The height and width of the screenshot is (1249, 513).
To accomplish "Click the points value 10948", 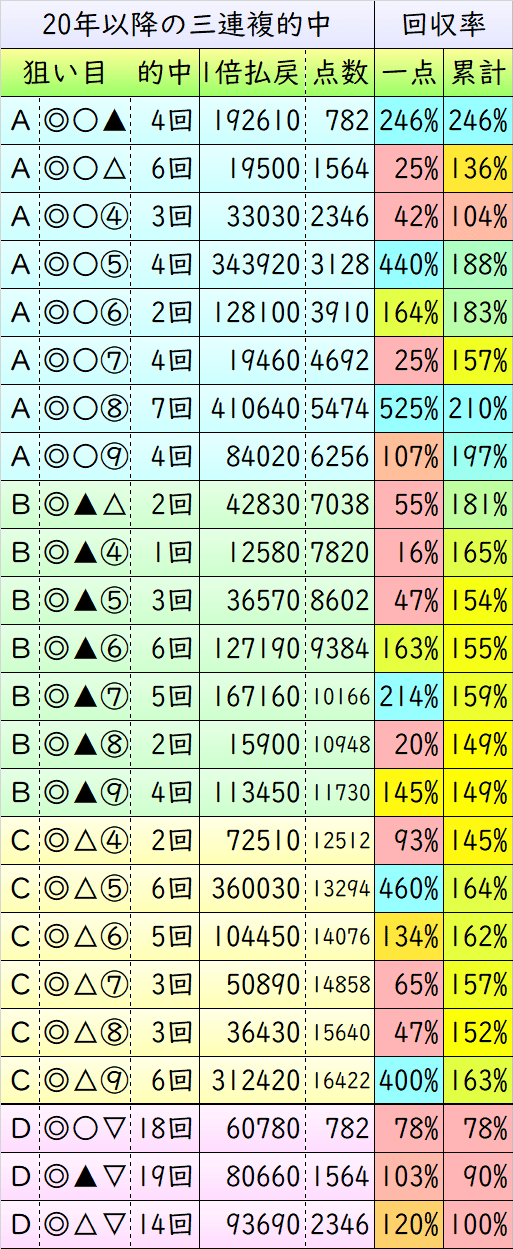I will pyautogui.click(x=341, y=745).
